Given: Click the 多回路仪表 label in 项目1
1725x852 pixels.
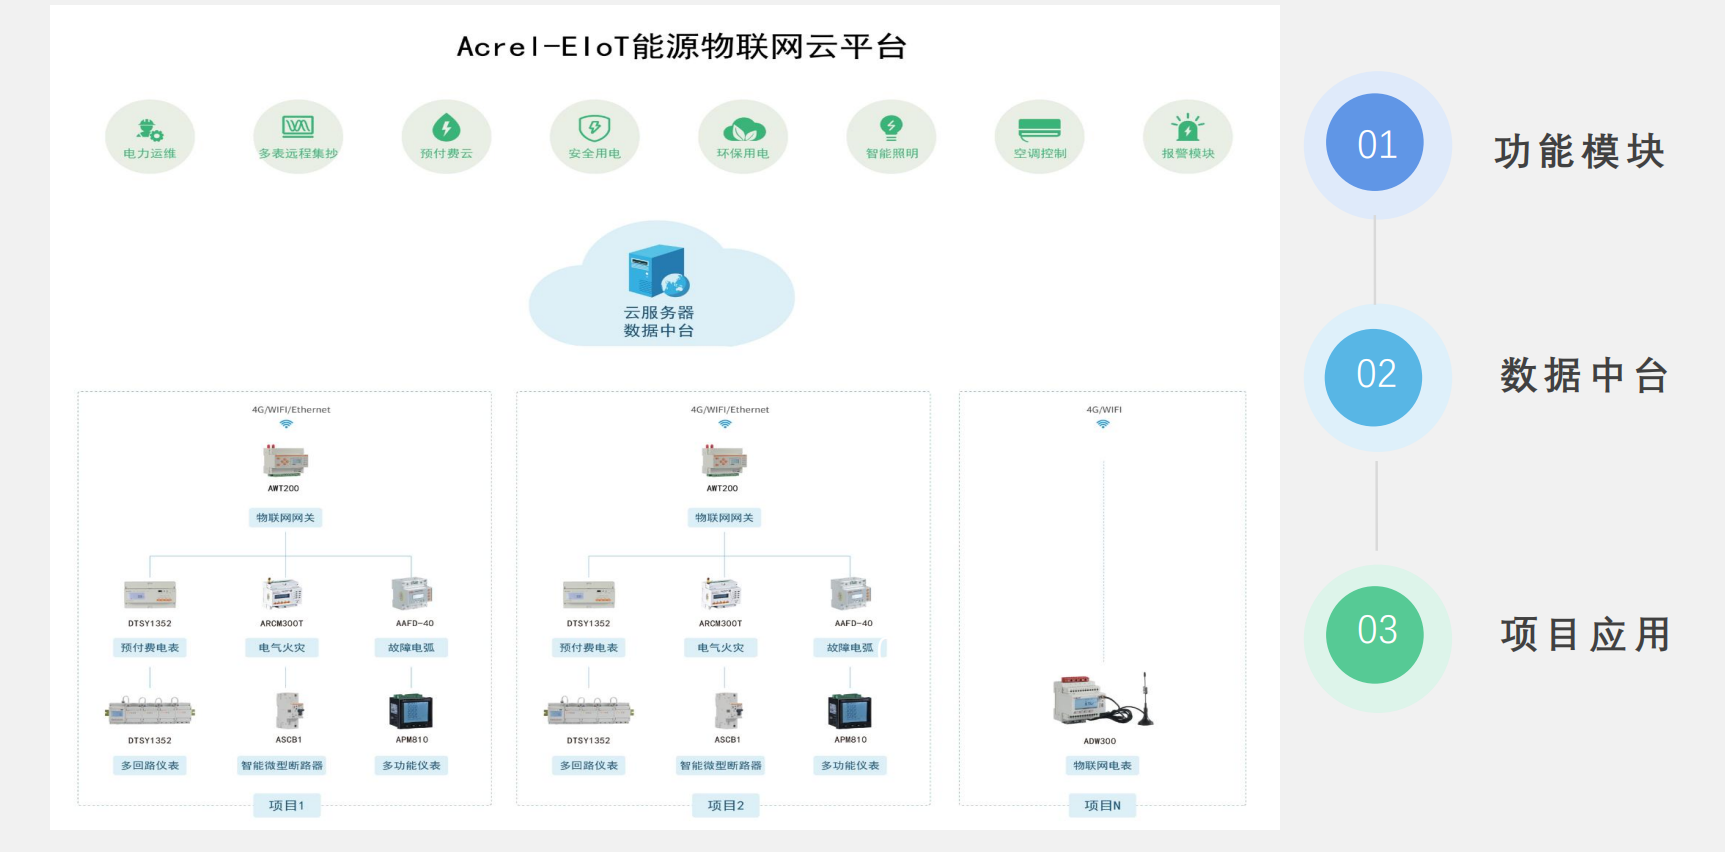Looking at the screenshot, I should point(150,765).
